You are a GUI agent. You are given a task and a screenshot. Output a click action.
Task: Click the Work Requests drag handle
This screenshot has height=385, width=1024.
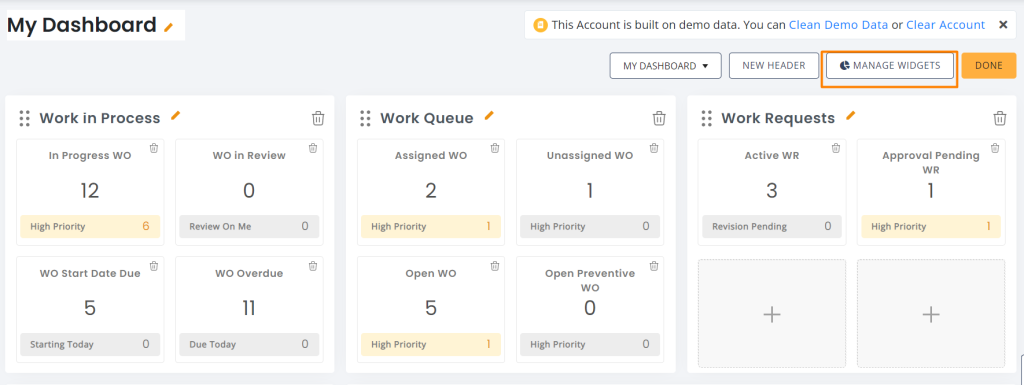(707, 118)
